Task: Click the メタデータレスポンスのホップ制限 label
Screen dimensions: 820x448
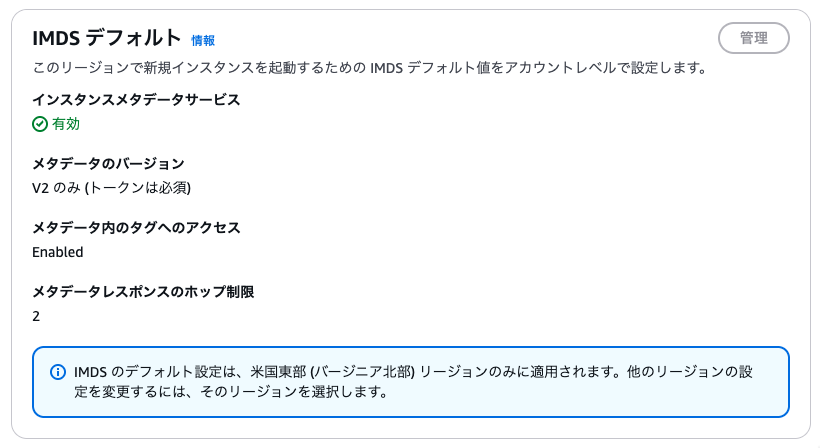Action: [143, 292]
